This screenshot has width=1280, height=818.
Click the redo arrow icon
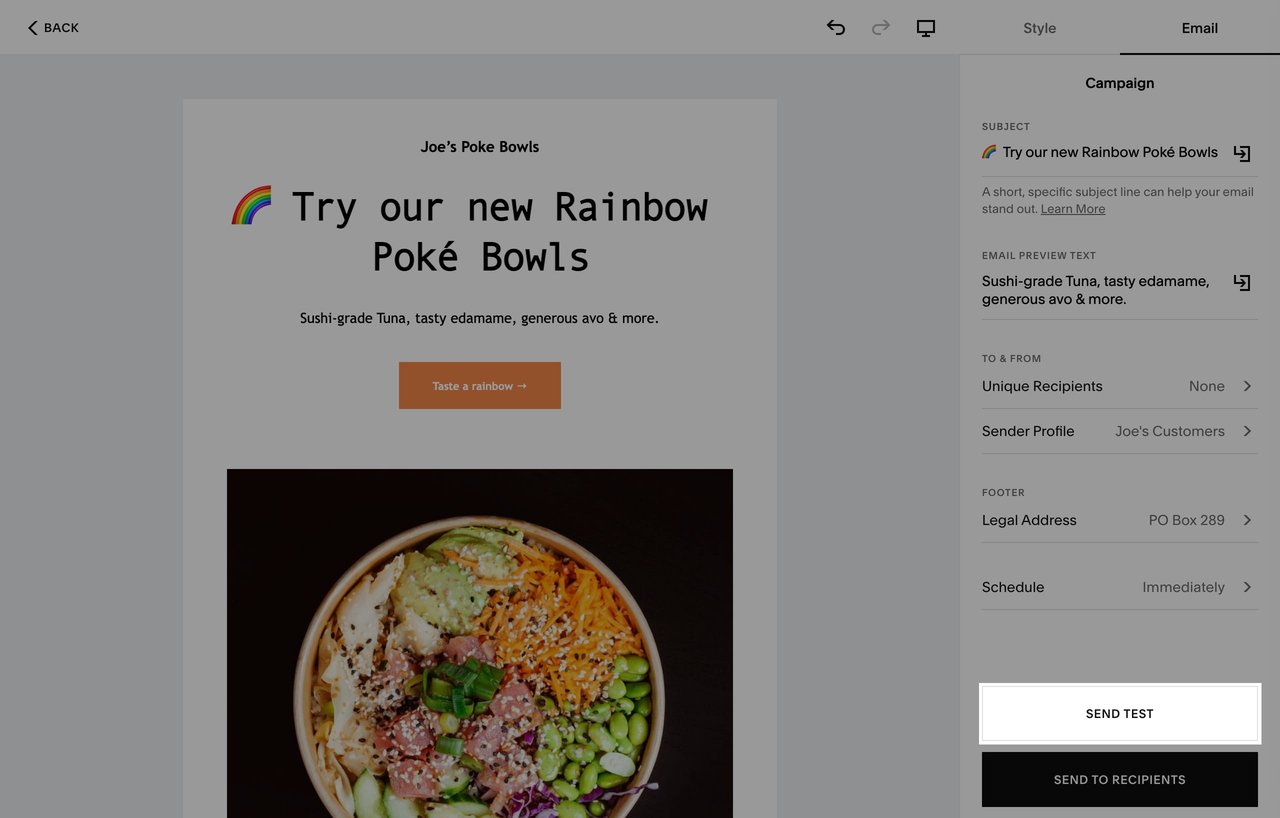coord(880,28)
